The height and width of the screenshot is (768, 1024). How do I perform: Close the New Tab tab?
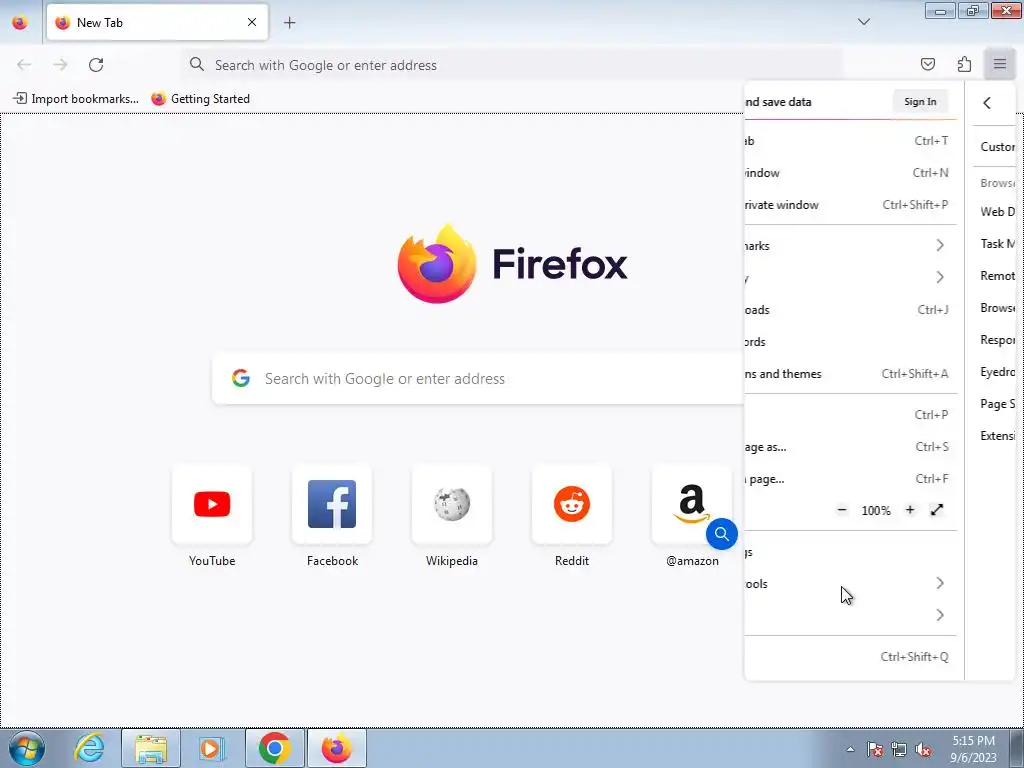tap(251, 22)
